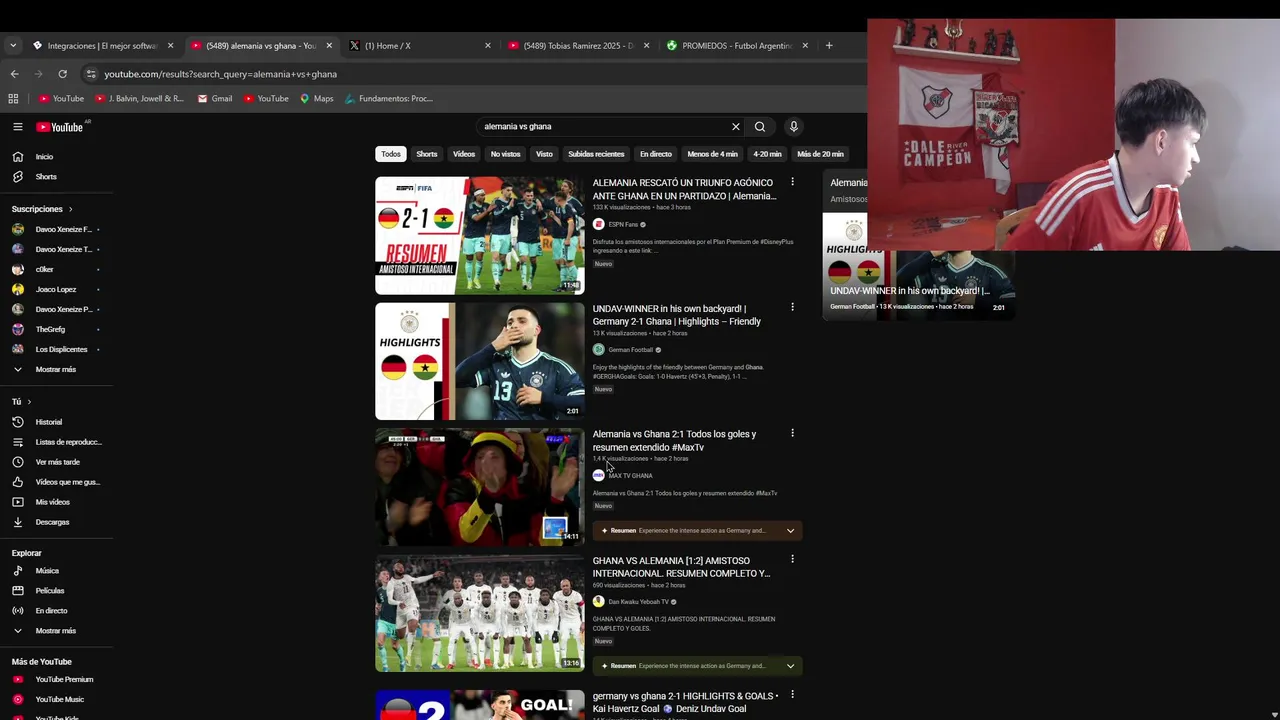Select Subidas recientes filter
This screenshot has width=1280, height=720.
click(x=596, y=154)
